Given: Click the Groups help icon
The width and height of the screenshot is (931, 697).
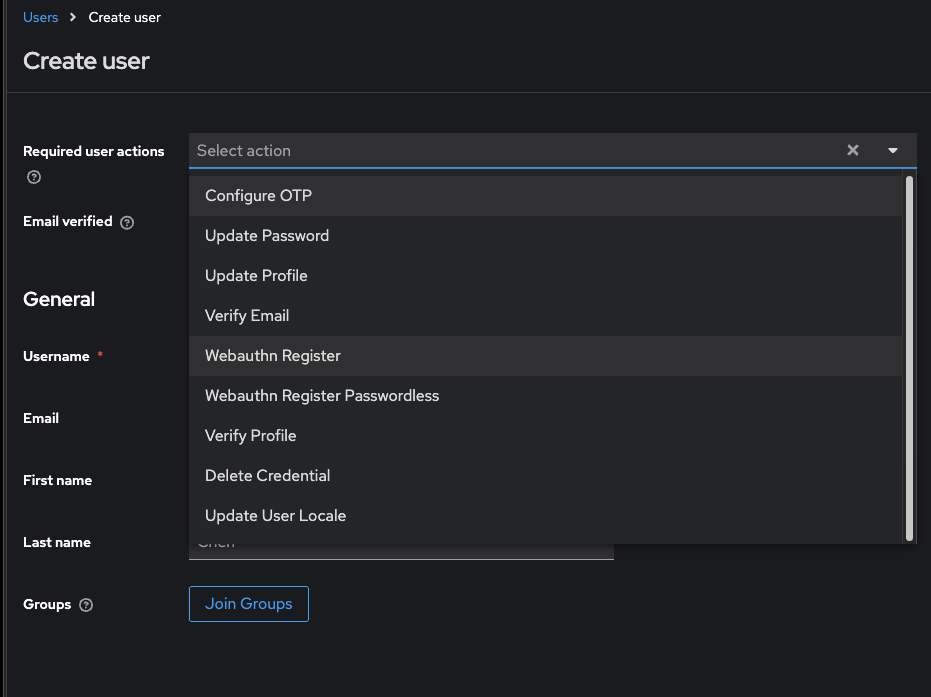Looking at the screenshot, I should click(86, 605).
